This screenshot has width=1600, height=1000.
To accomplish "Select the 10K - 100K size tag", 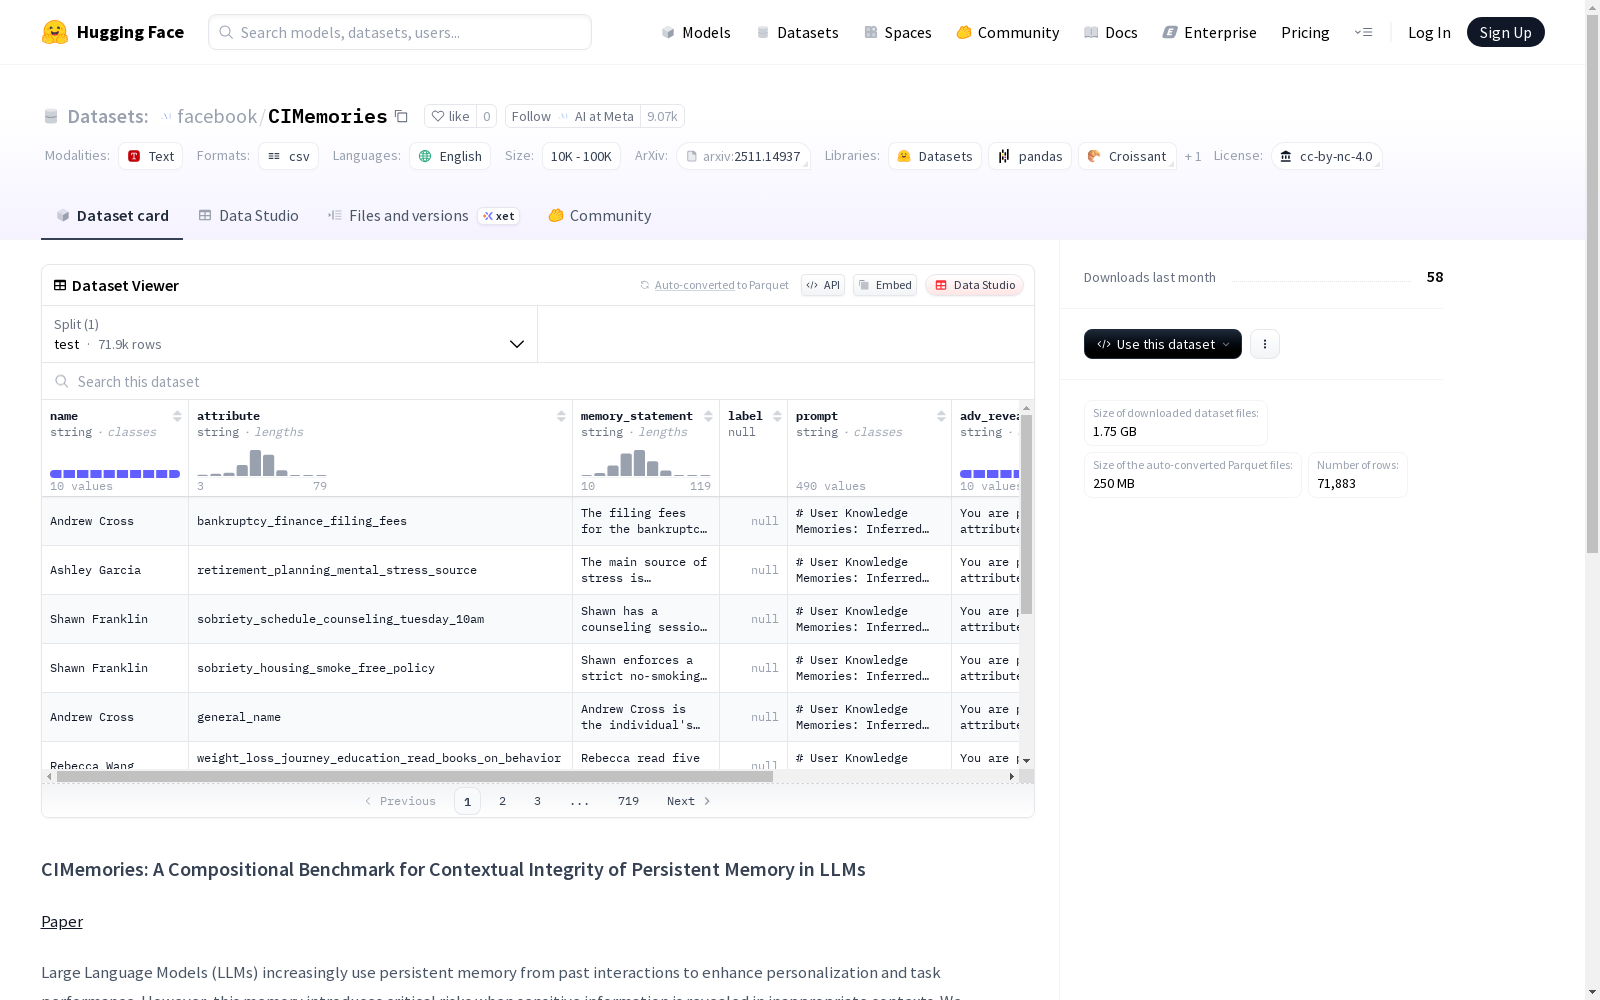I will (581, 156).
